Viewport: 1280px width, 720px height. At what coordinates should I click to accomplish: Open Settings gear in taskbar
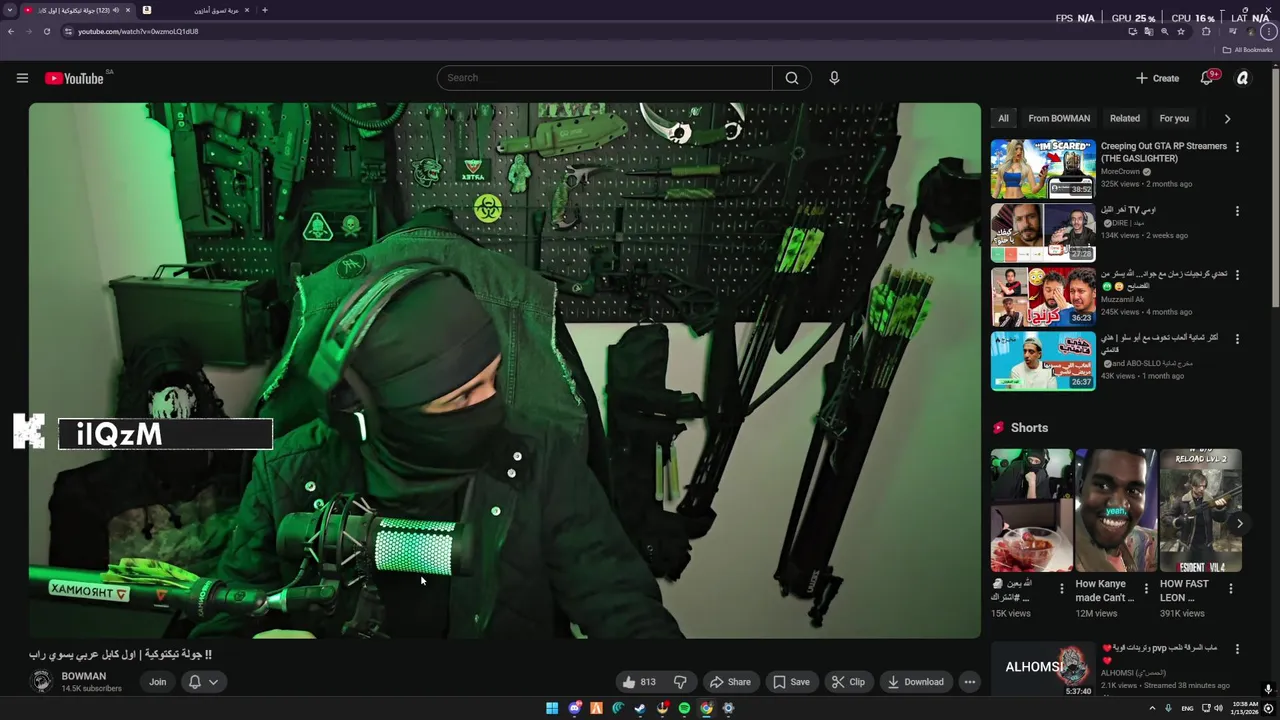728,708
